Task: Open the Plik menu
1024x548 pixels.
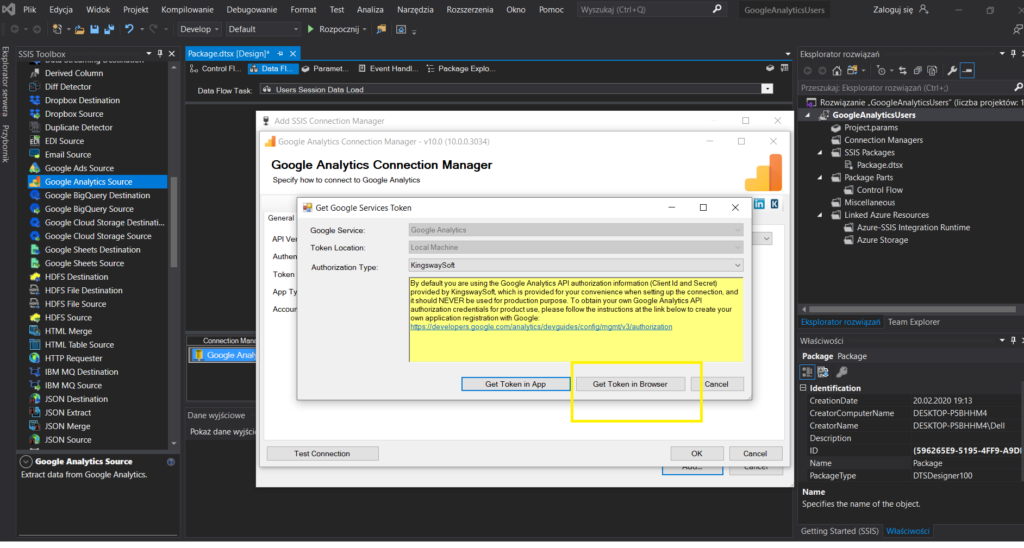Action: pyautogui.click(x=29, y=10)
